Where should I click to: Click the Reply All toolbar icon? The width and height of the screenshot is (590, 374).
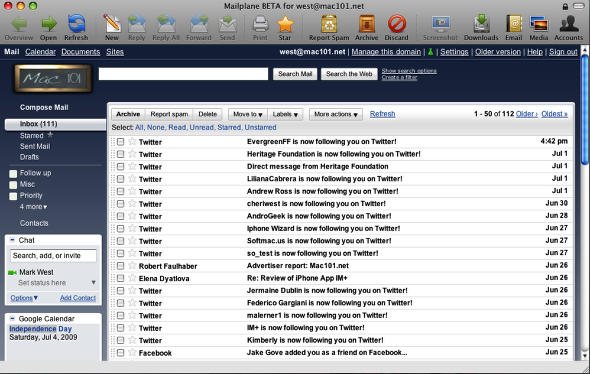tap(166, 24)
